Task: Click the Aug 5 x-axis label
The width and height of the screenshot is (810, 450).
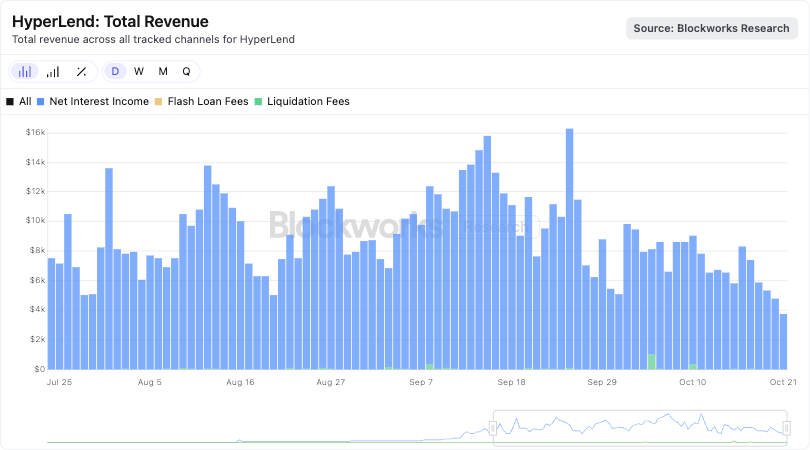Action: pos(150,382)
